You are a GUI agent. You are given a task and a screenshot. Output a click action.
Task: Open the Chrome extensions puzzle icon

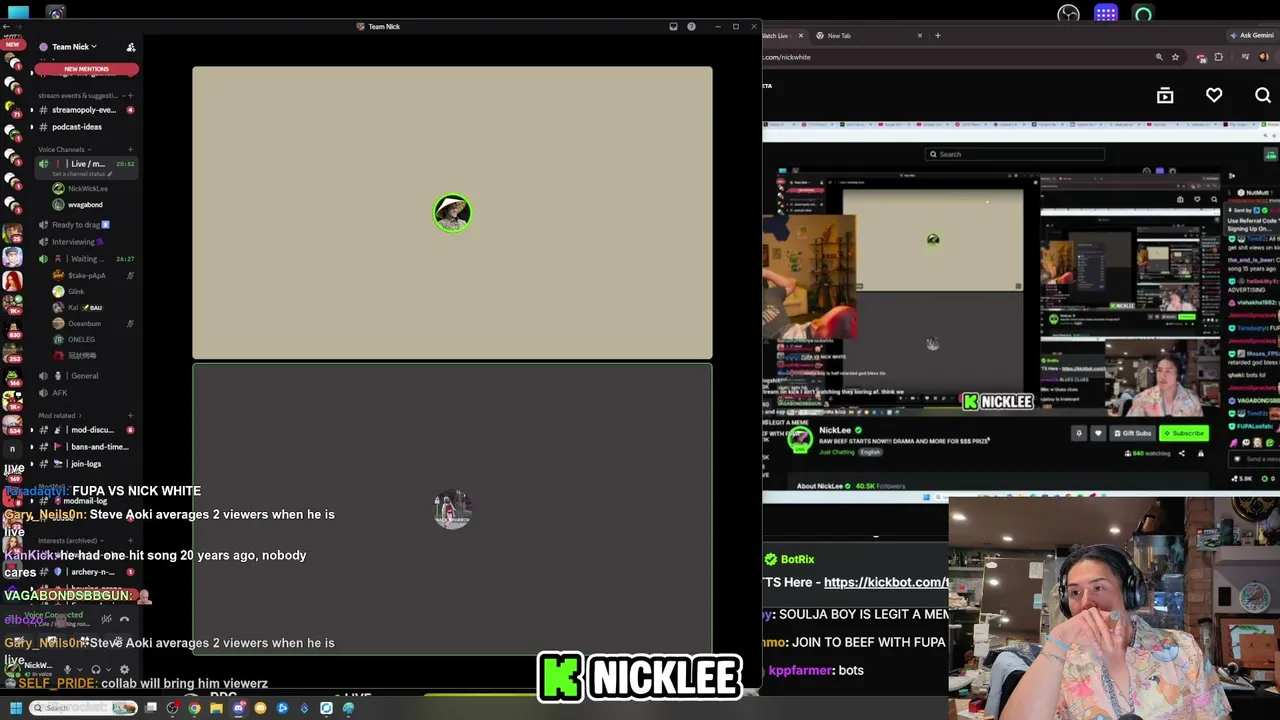click(x=1219, y=57)
